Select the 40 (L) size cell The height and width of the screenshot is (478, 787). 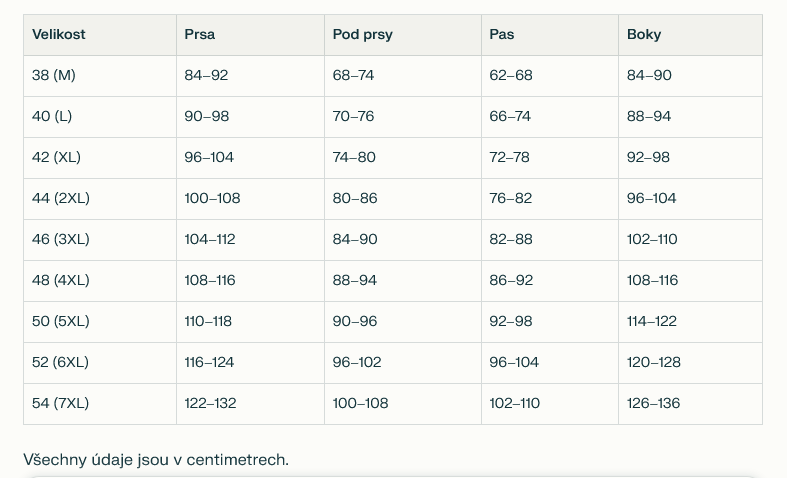pos(52,116)
